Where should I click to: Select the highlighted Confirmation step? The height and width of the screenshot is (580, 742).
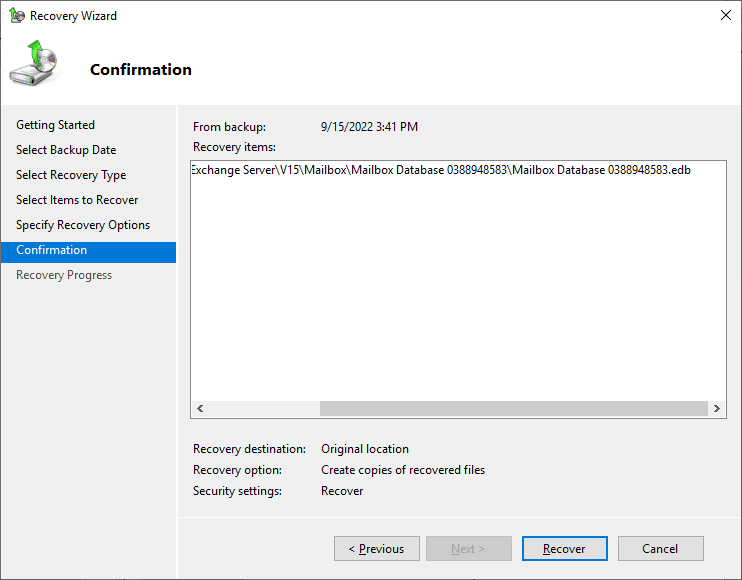click(x=88, y=252)
